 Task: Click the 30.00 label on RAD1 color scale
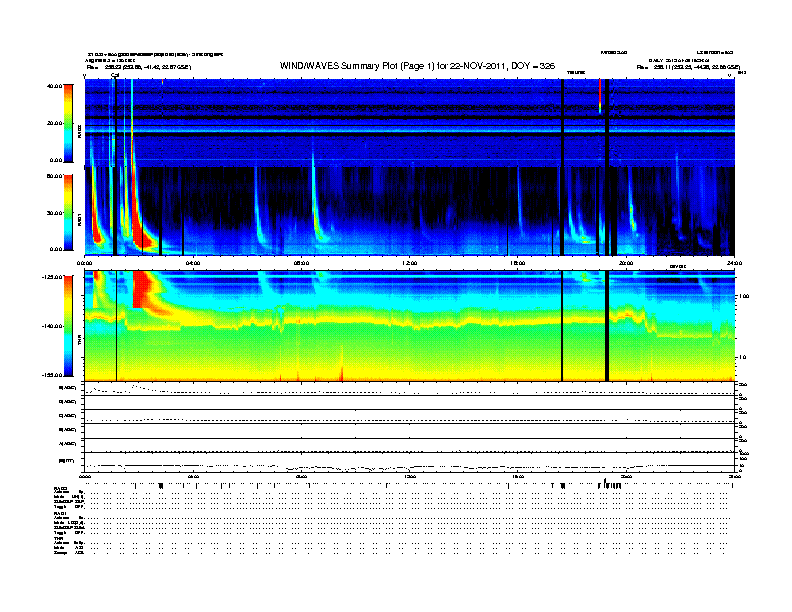(55, 213)
